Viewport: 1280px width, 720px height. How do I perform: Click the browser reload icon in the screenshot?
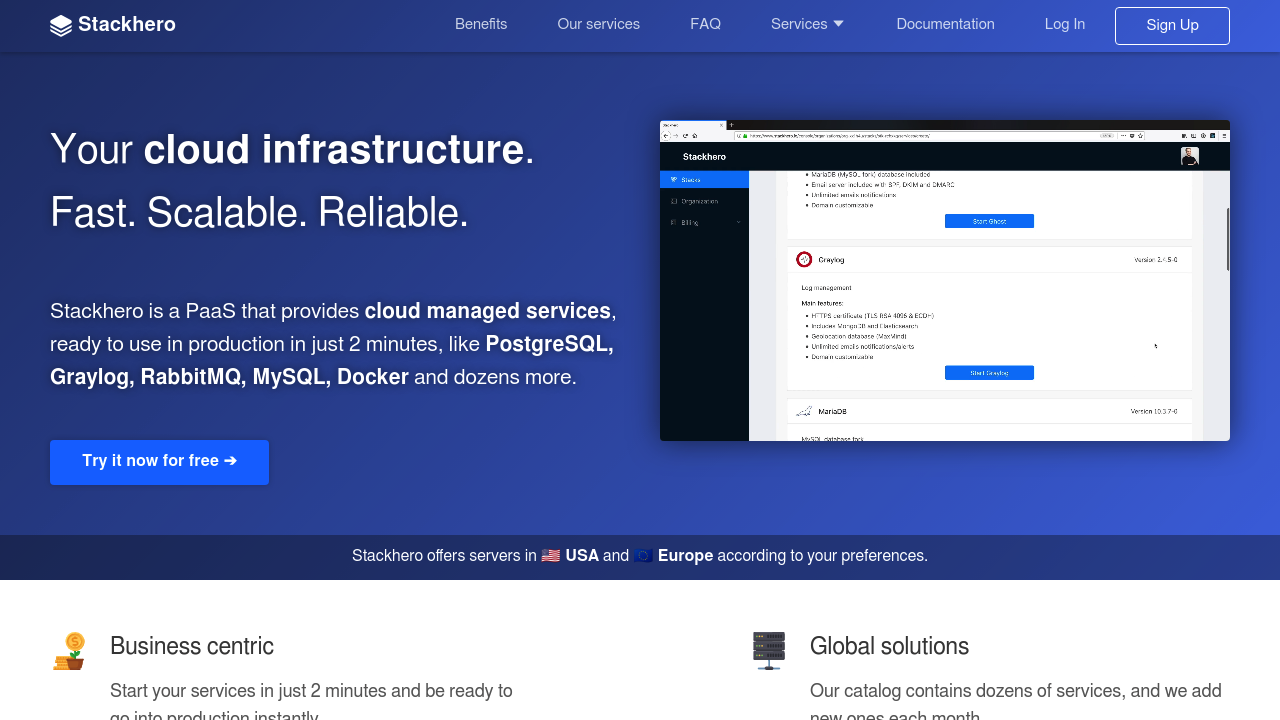(686, 136)
